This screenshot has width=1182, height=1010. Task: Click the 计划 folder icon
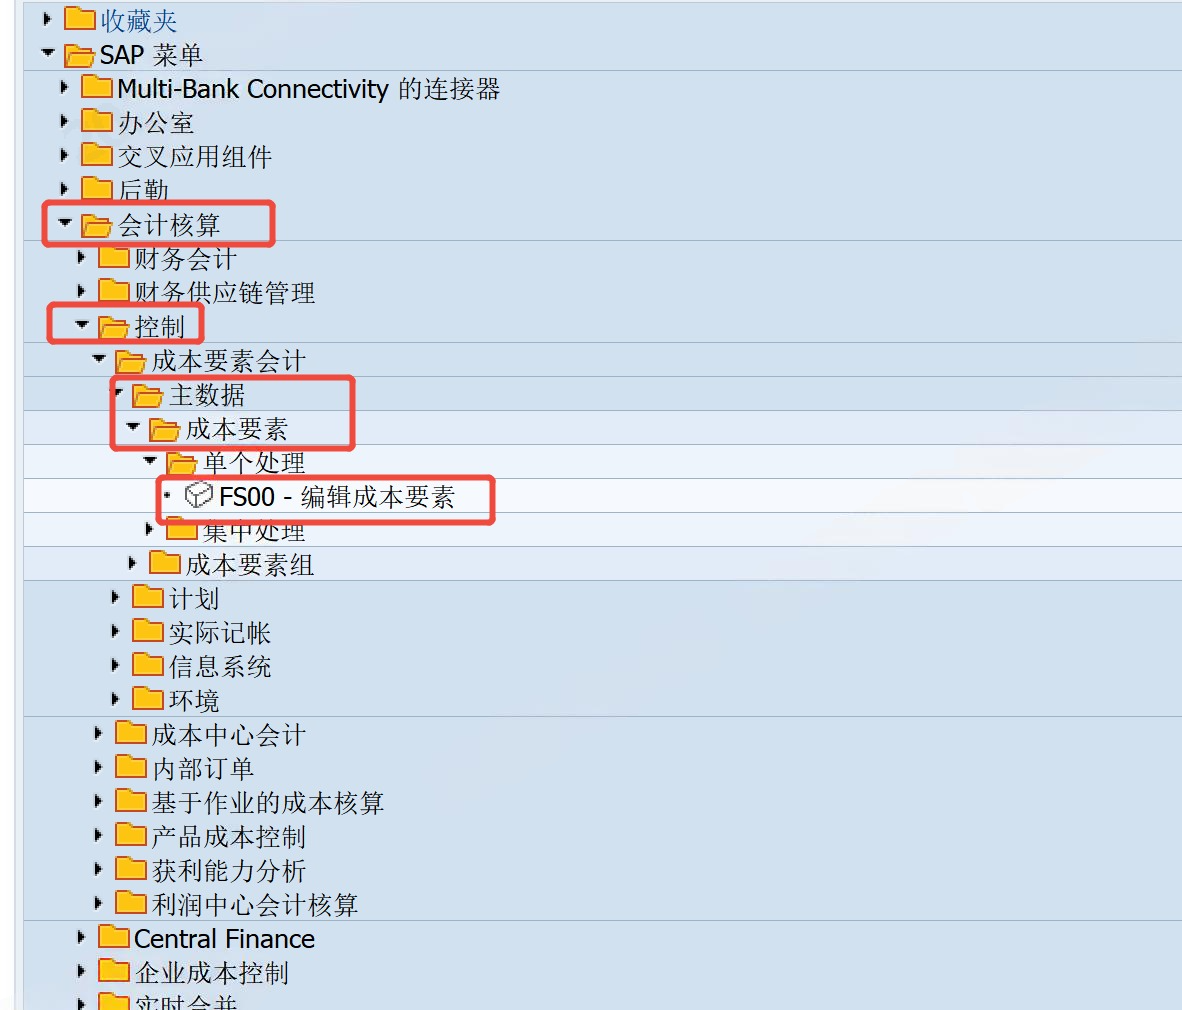(x=148, y=596)
